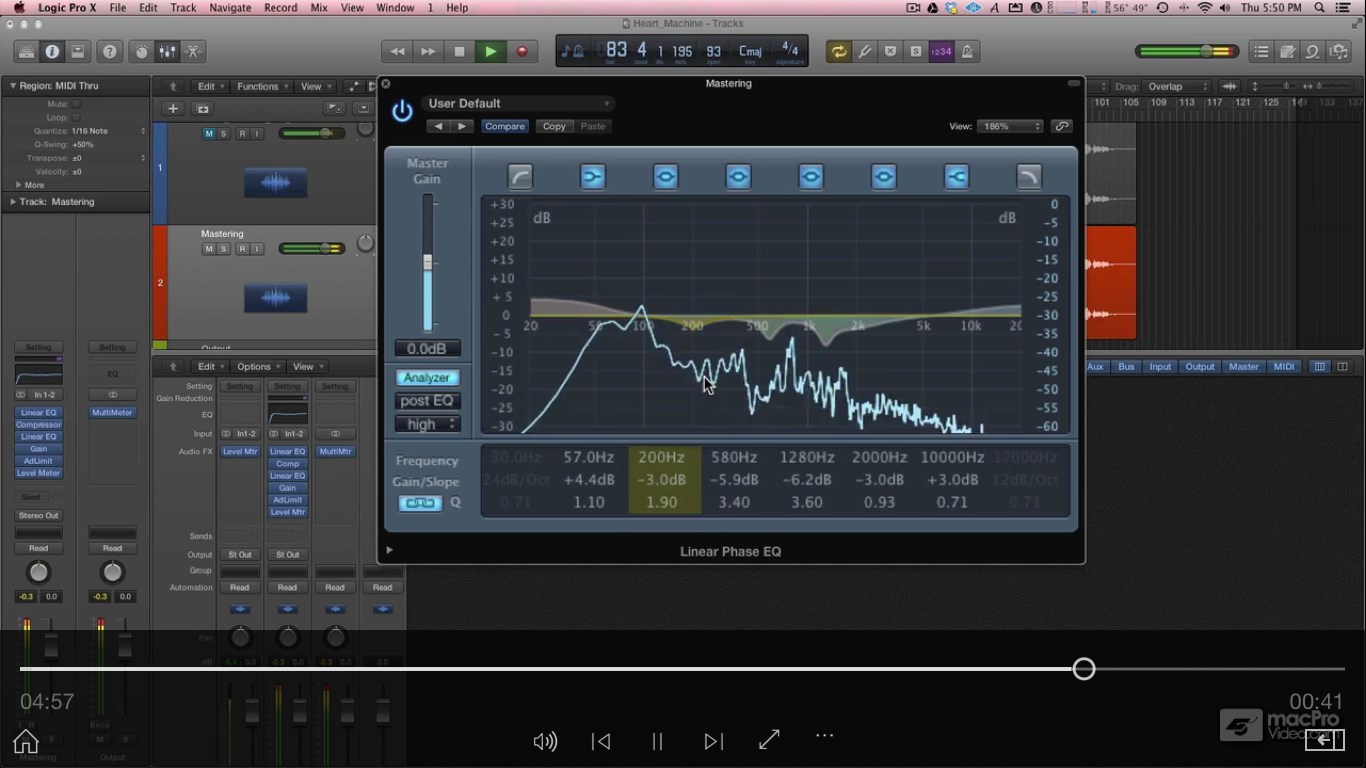Click the green Play button

490,52
